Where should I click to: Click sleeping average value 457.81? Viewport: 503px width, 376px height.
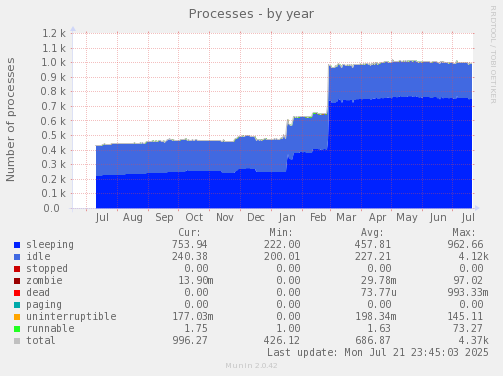373,245
